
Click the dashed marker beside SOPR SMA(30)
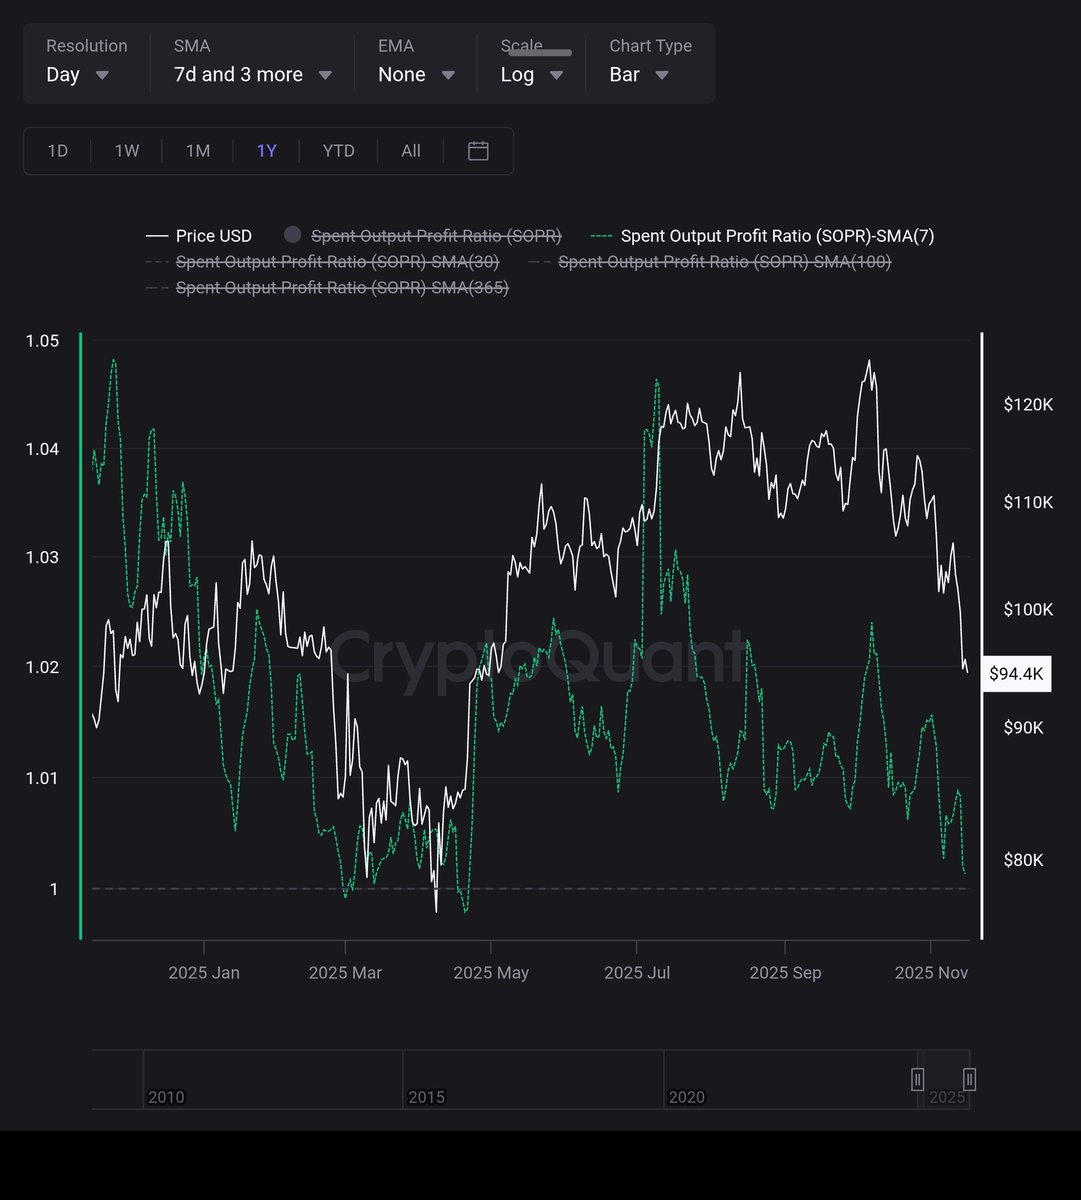pos(155,262)
